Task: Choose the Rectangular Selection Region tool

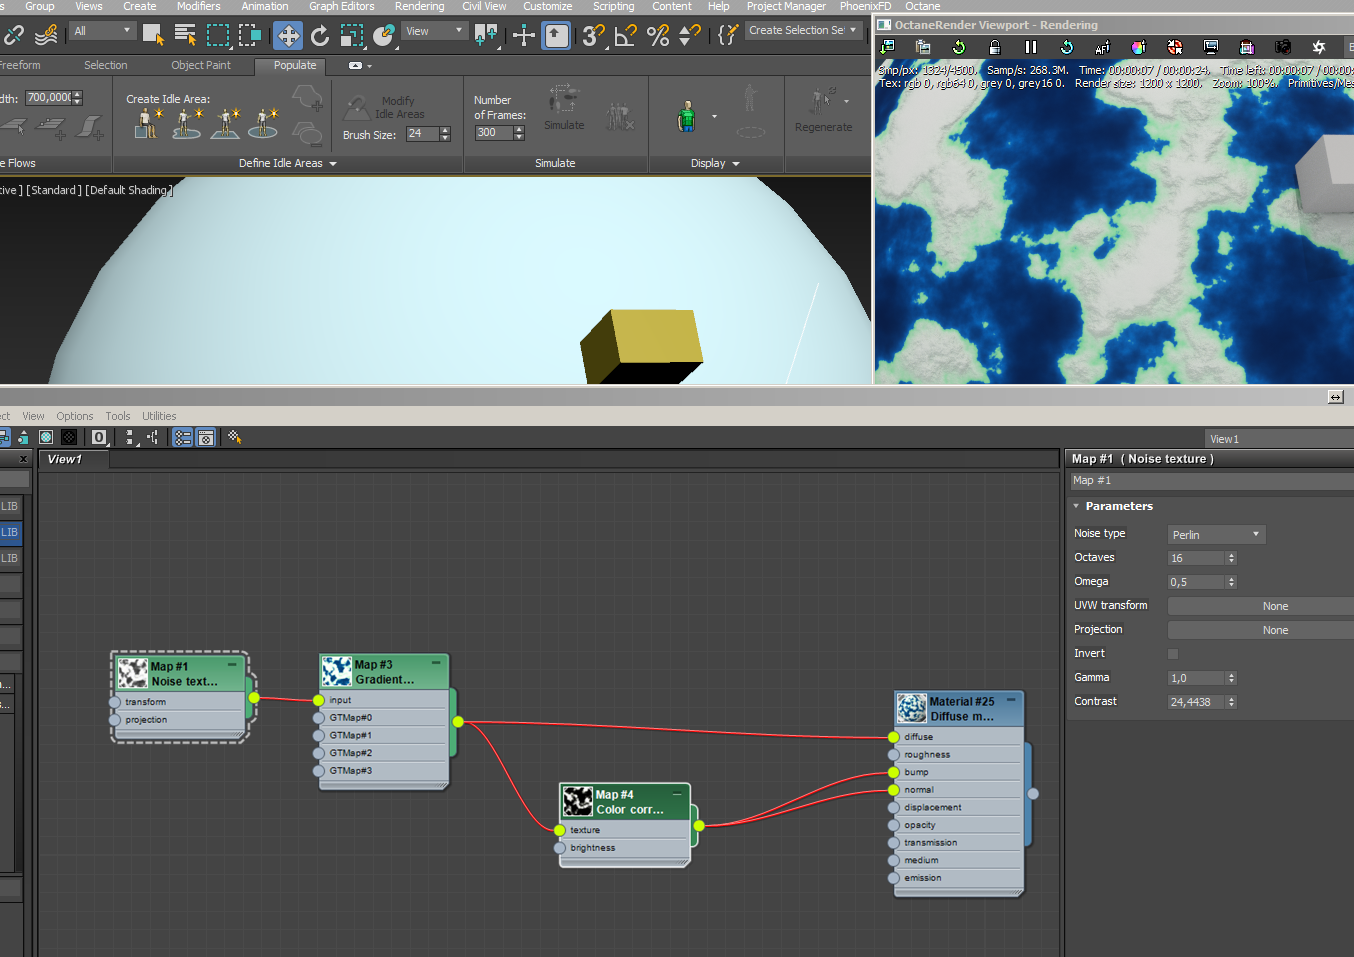Action: point(218,35)
